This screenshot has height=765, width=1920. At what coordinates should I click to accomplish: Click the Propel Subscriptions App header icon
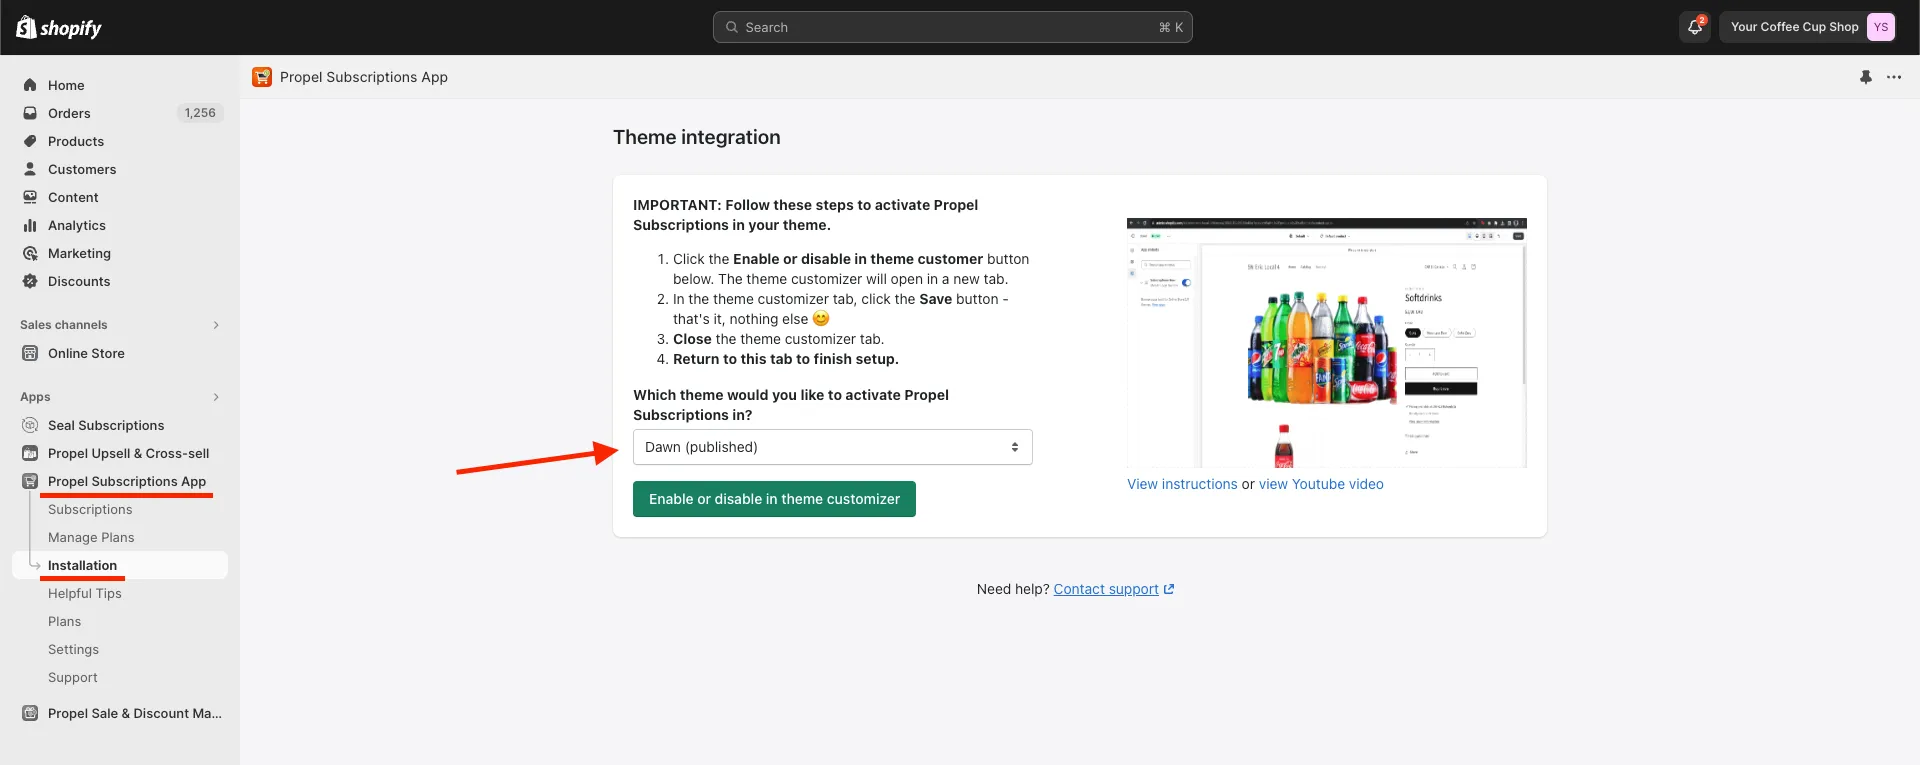[262, 77]
